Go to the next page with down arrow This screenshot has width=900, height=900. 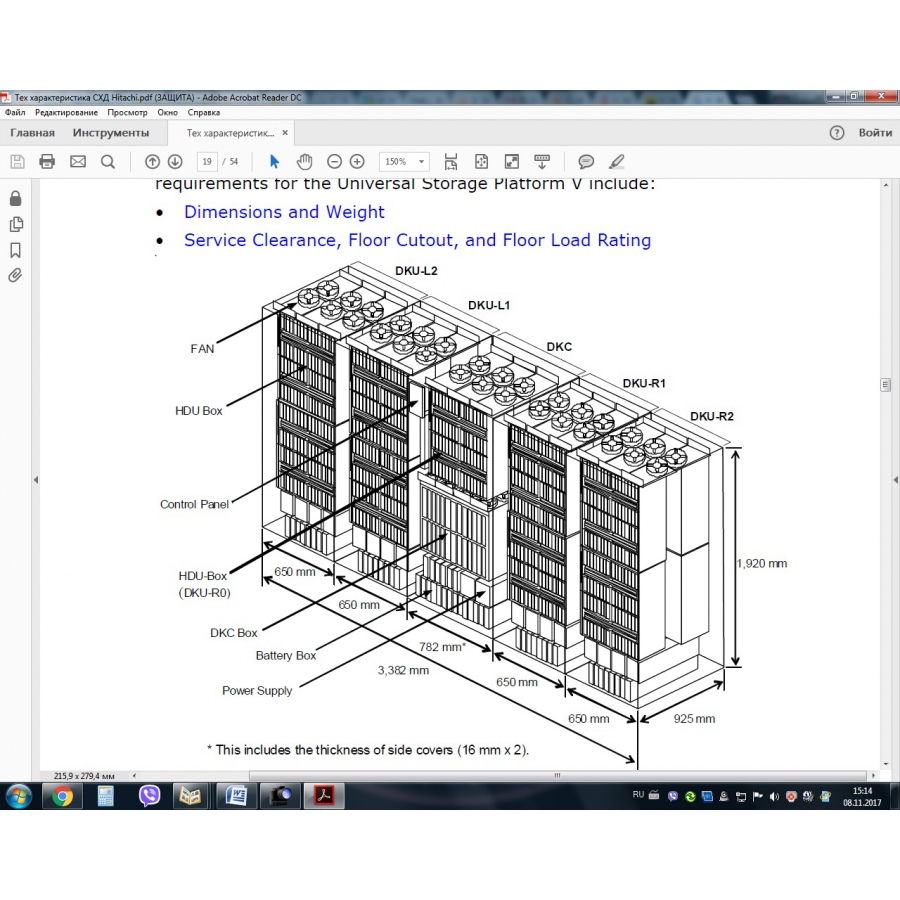(x=175, y=161)
